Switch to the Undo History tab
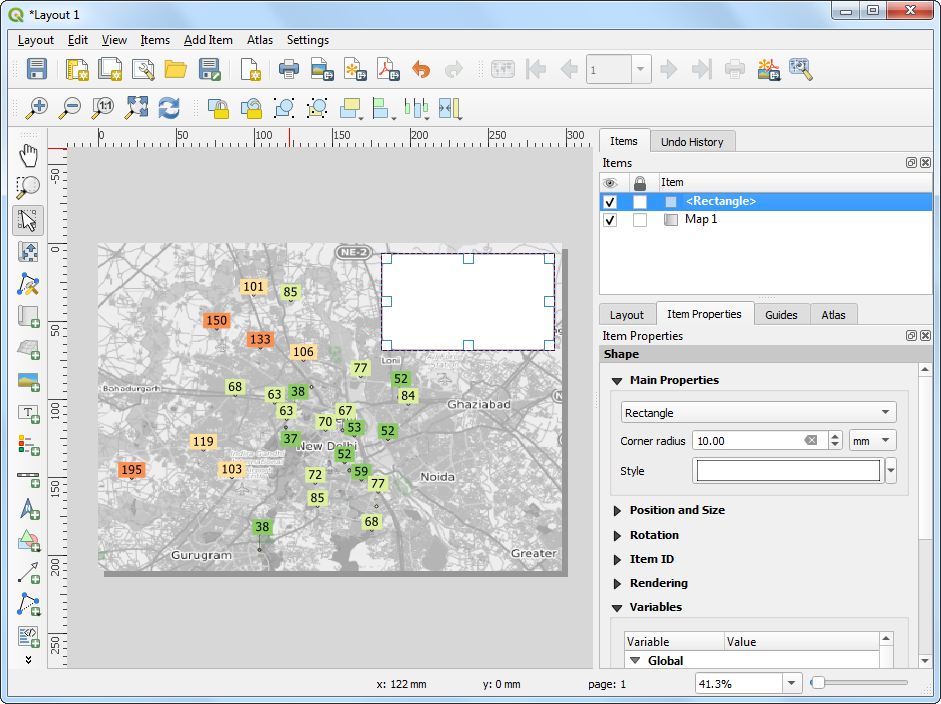Viewport: 941px width, 704px height. pyautogui.click(x=692, y=142)
